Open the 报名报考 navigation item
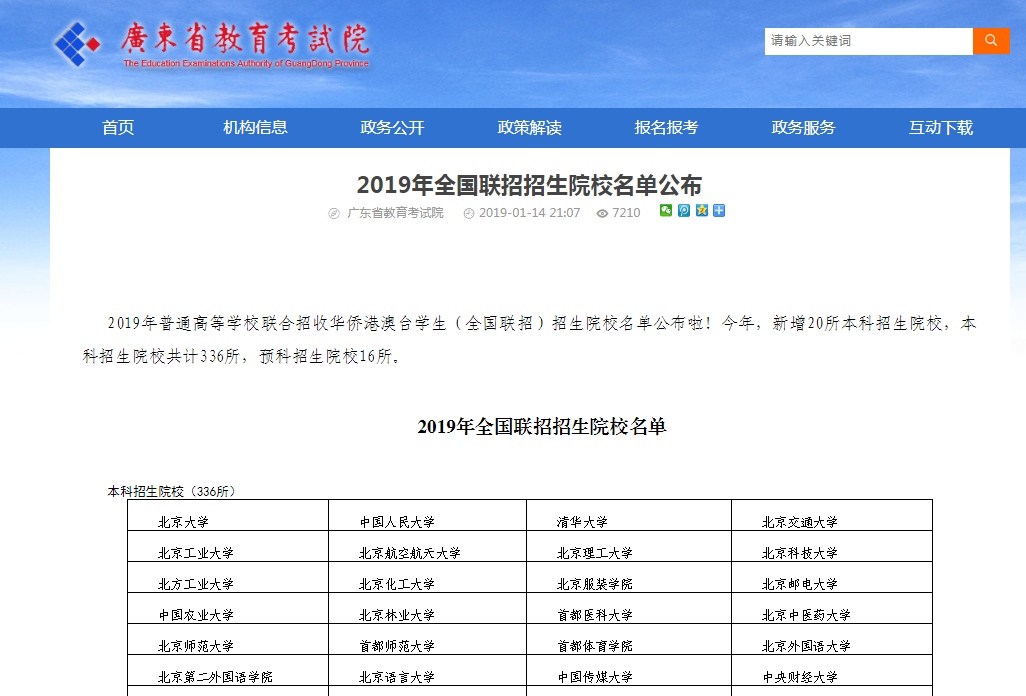The image size is (1026, 696). coord(666,128)
